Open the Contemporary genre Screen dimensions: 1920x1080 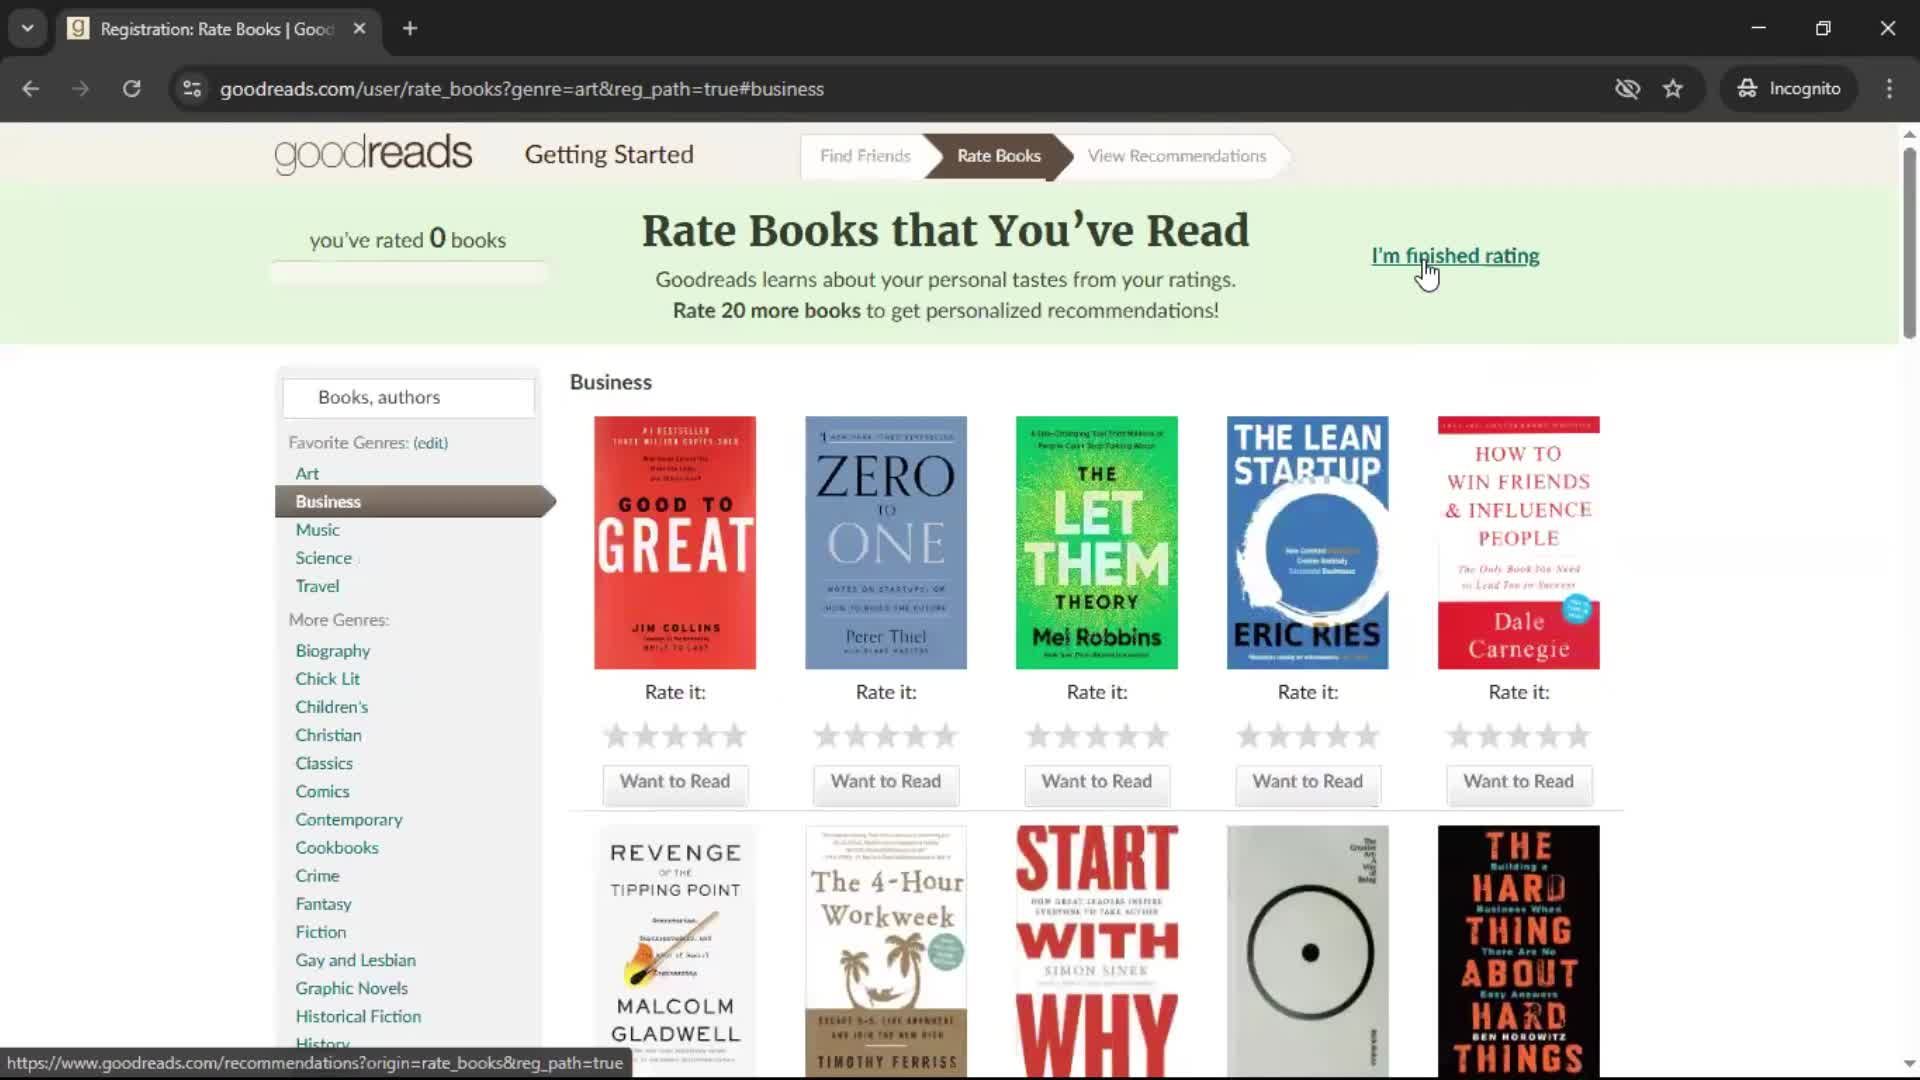pyautogui.click(x=348, y=820)
